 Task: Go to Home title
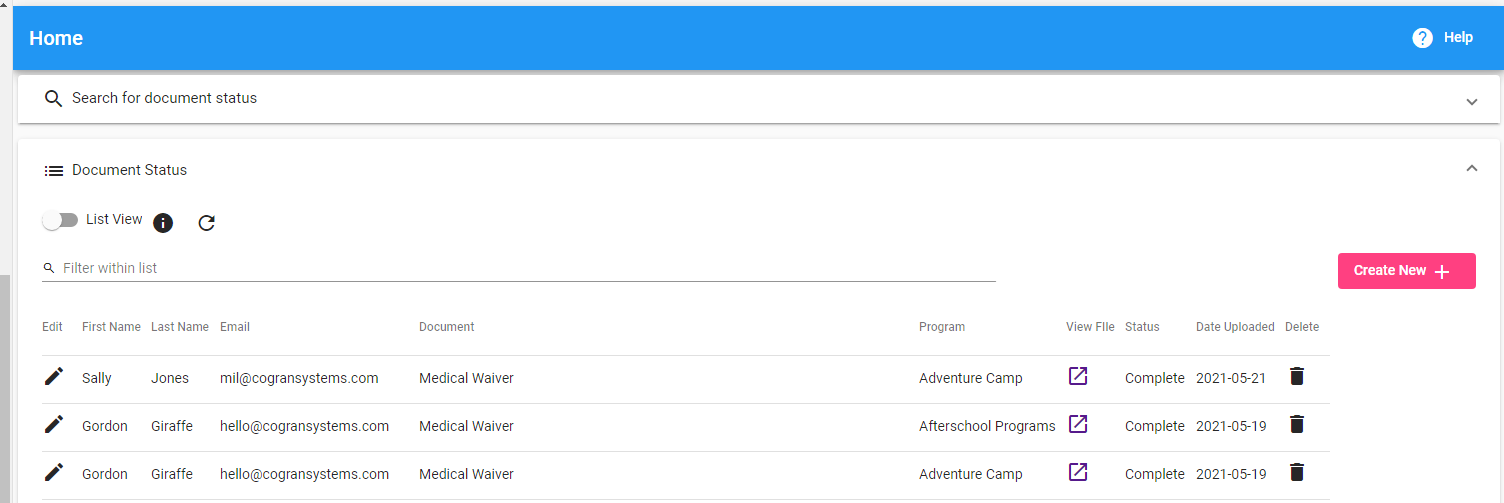click(56, 38)
